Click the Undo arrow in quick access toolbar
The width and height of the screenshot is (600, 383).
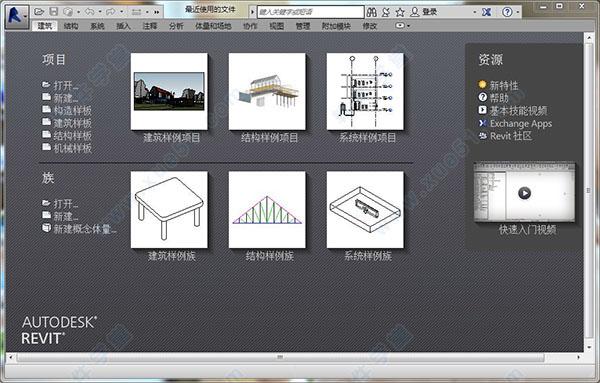(90, 12)
